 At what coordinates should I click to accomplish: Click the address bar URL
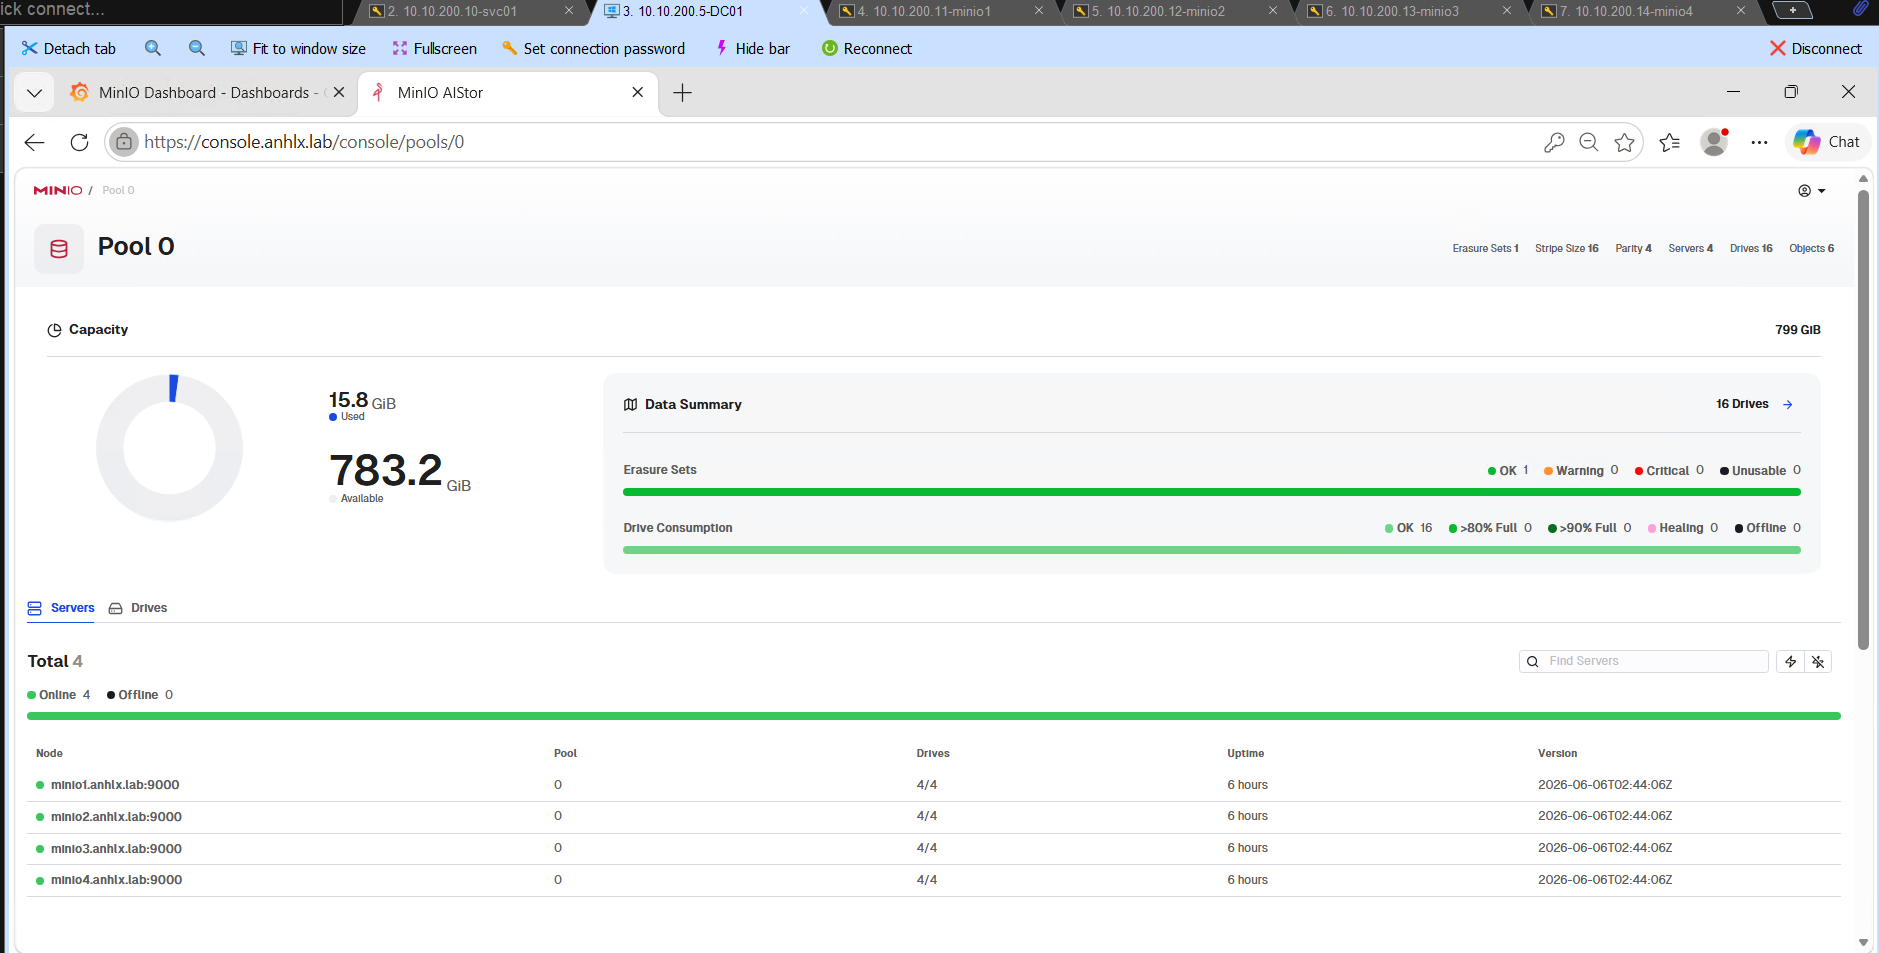click(304, 142)
